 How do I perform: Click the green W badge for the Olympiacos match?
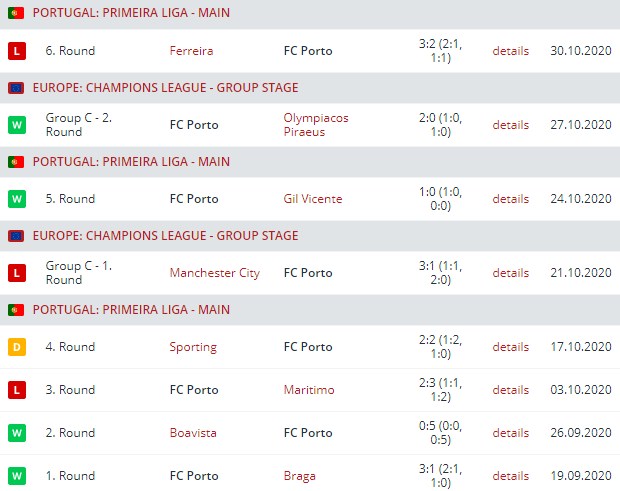tap(16, 125)
